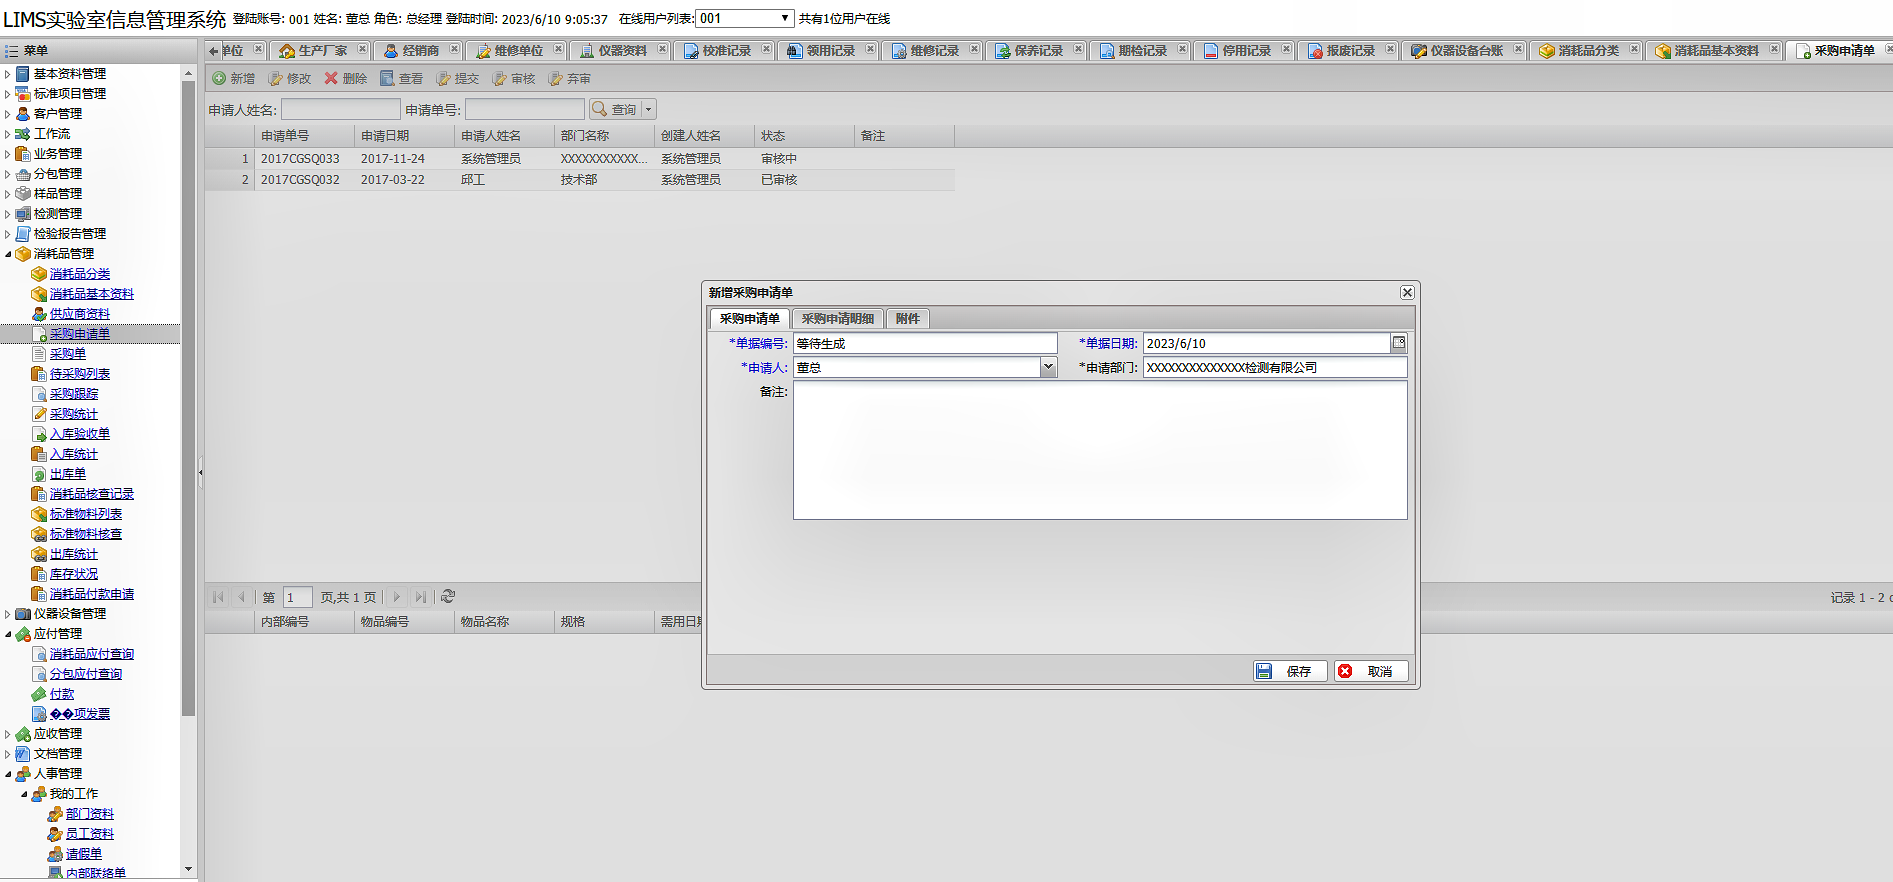Switch to 附件 tab in dialog
Image resolution: width=1893 pixels, height=882 pixels.
pos(908,318)
